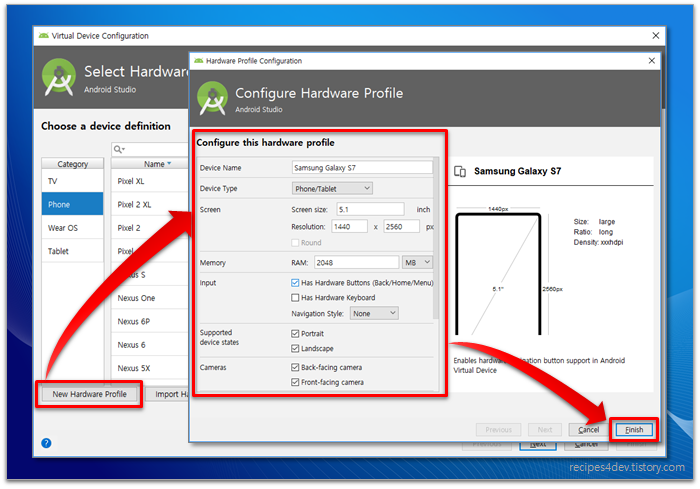Uncheck Landscape device state
This screenshot has height=489, width=700.
295,348
